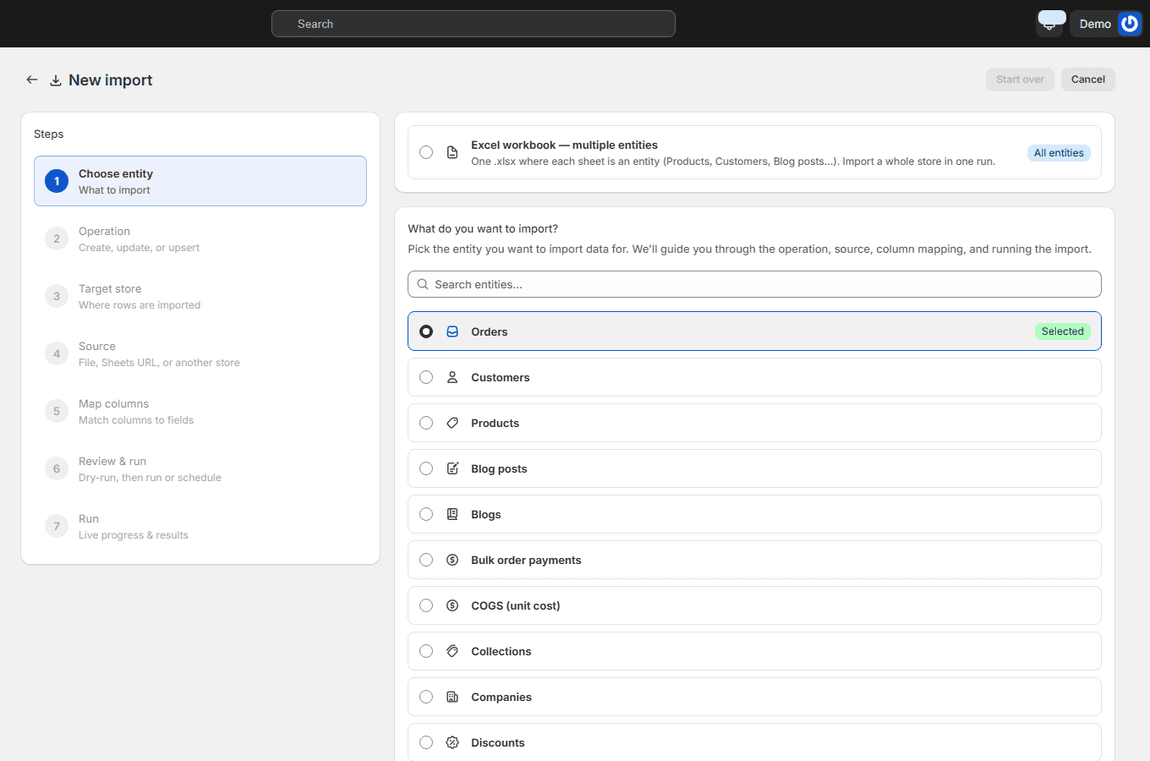Viewport: 1150px width, 761px height.
Task: Click the Companies entity label
Action: pos(501,696)
